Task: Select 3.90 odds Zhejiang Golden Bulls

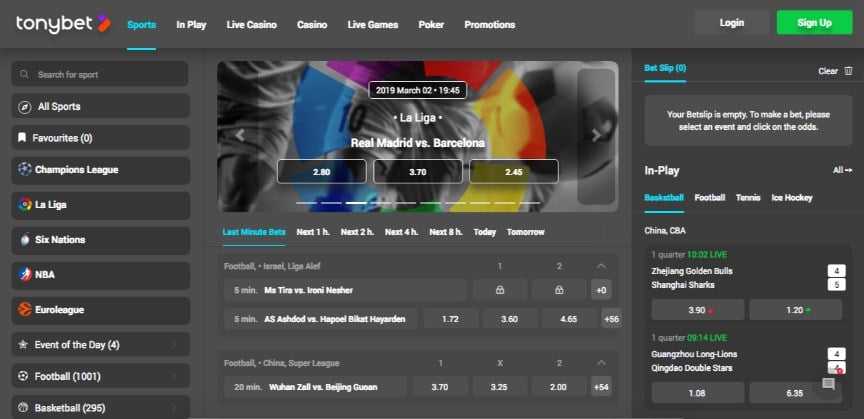Action: (698, 310)
